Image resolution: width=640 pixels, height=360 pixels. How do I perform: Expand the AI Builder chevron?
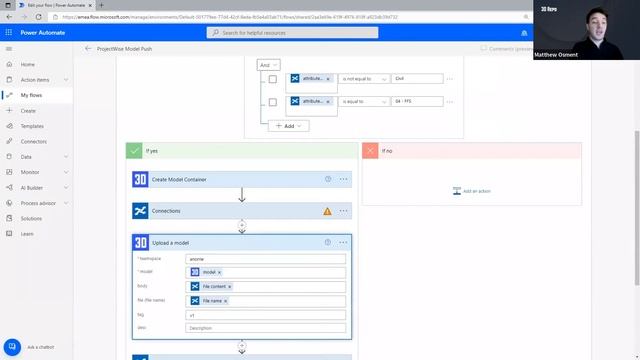click(x=66, y=188)
